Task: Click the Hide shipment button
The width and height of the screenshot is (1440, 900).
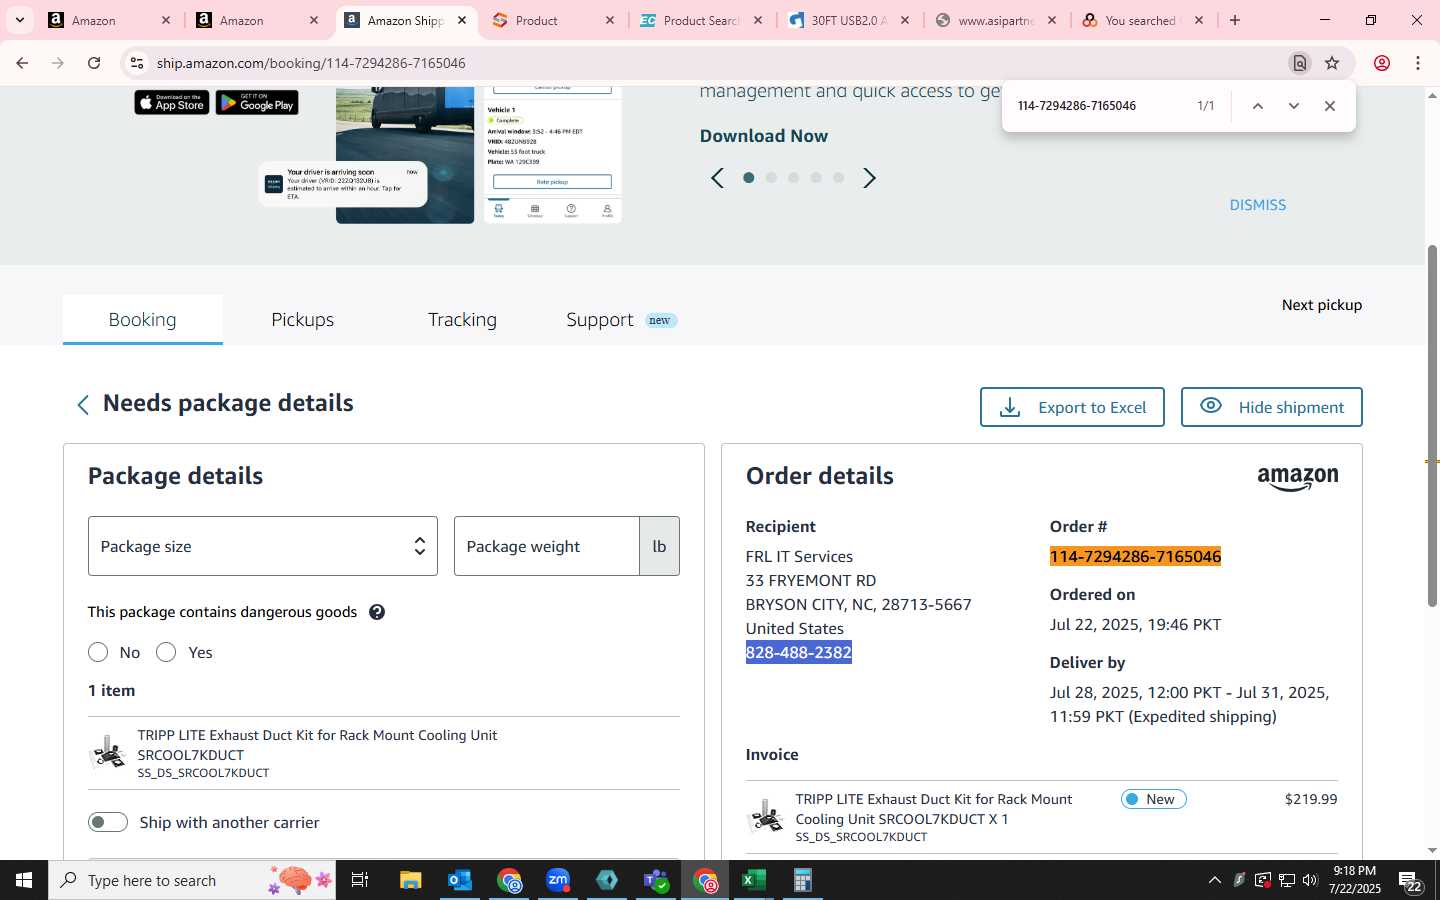Action: pyautogui.click(x=1272, y=407)
